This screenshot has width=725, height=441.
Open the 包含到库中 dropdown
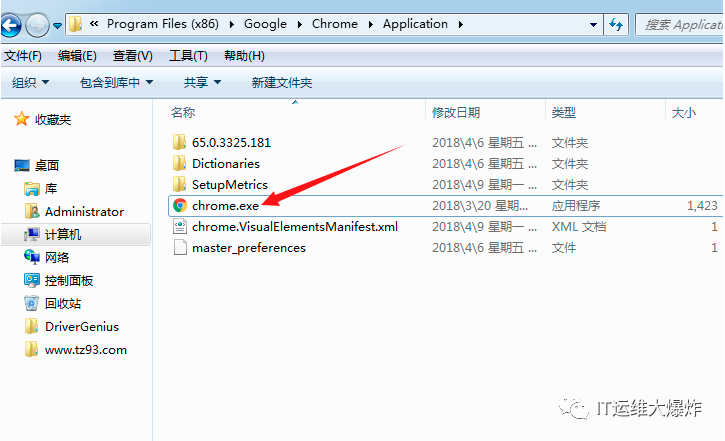pos(116,83)
